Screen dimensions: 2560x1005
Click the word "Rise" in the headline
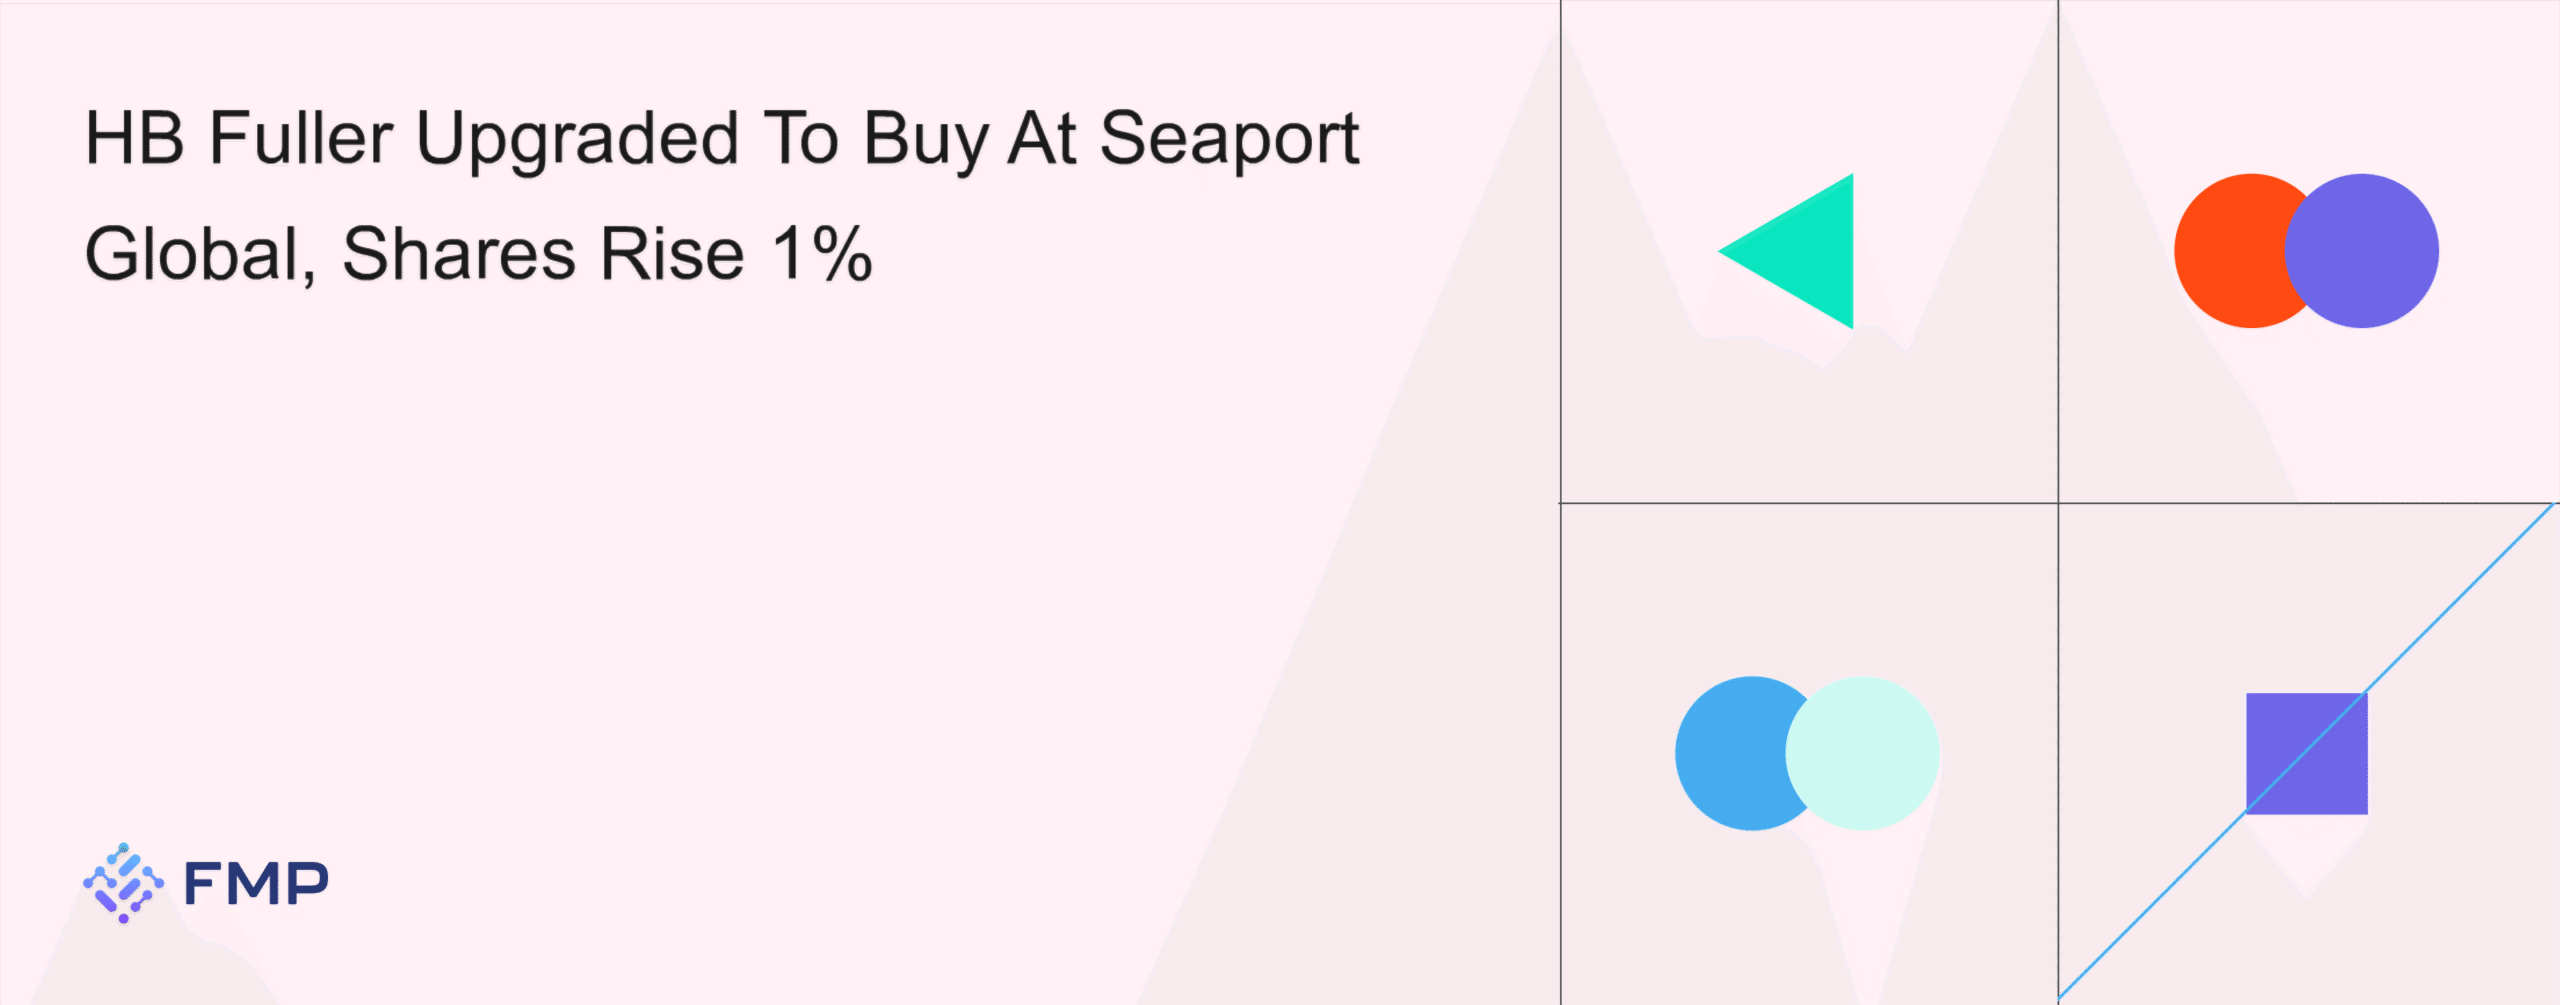point(672,254)
